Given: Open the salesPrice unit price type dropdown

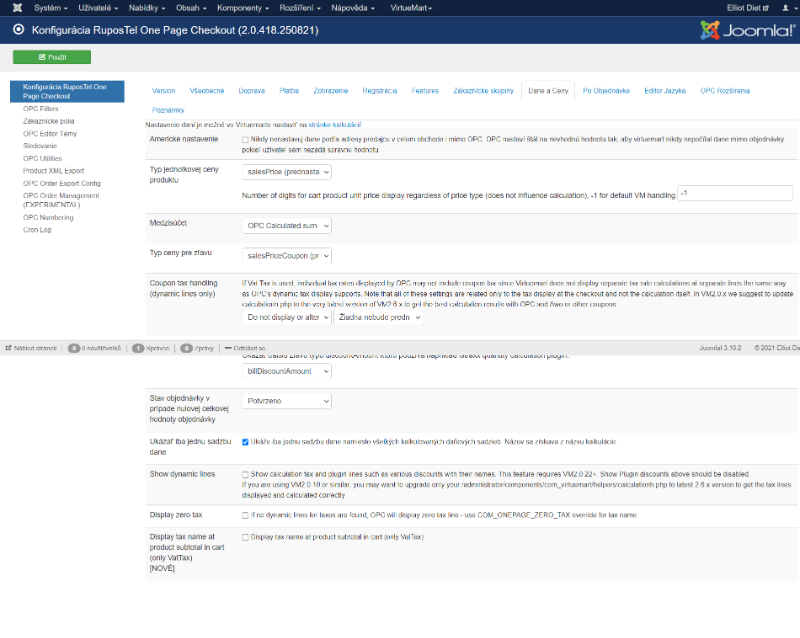Looking at the screenshot, I should [287, 172].
